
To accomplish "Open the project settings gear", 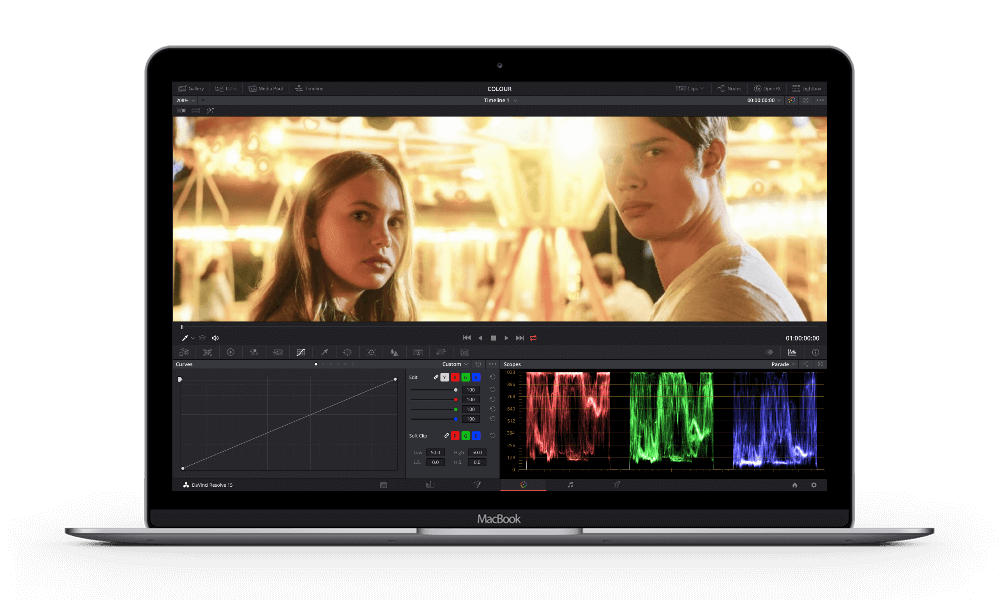I will (x=814, y=484).
